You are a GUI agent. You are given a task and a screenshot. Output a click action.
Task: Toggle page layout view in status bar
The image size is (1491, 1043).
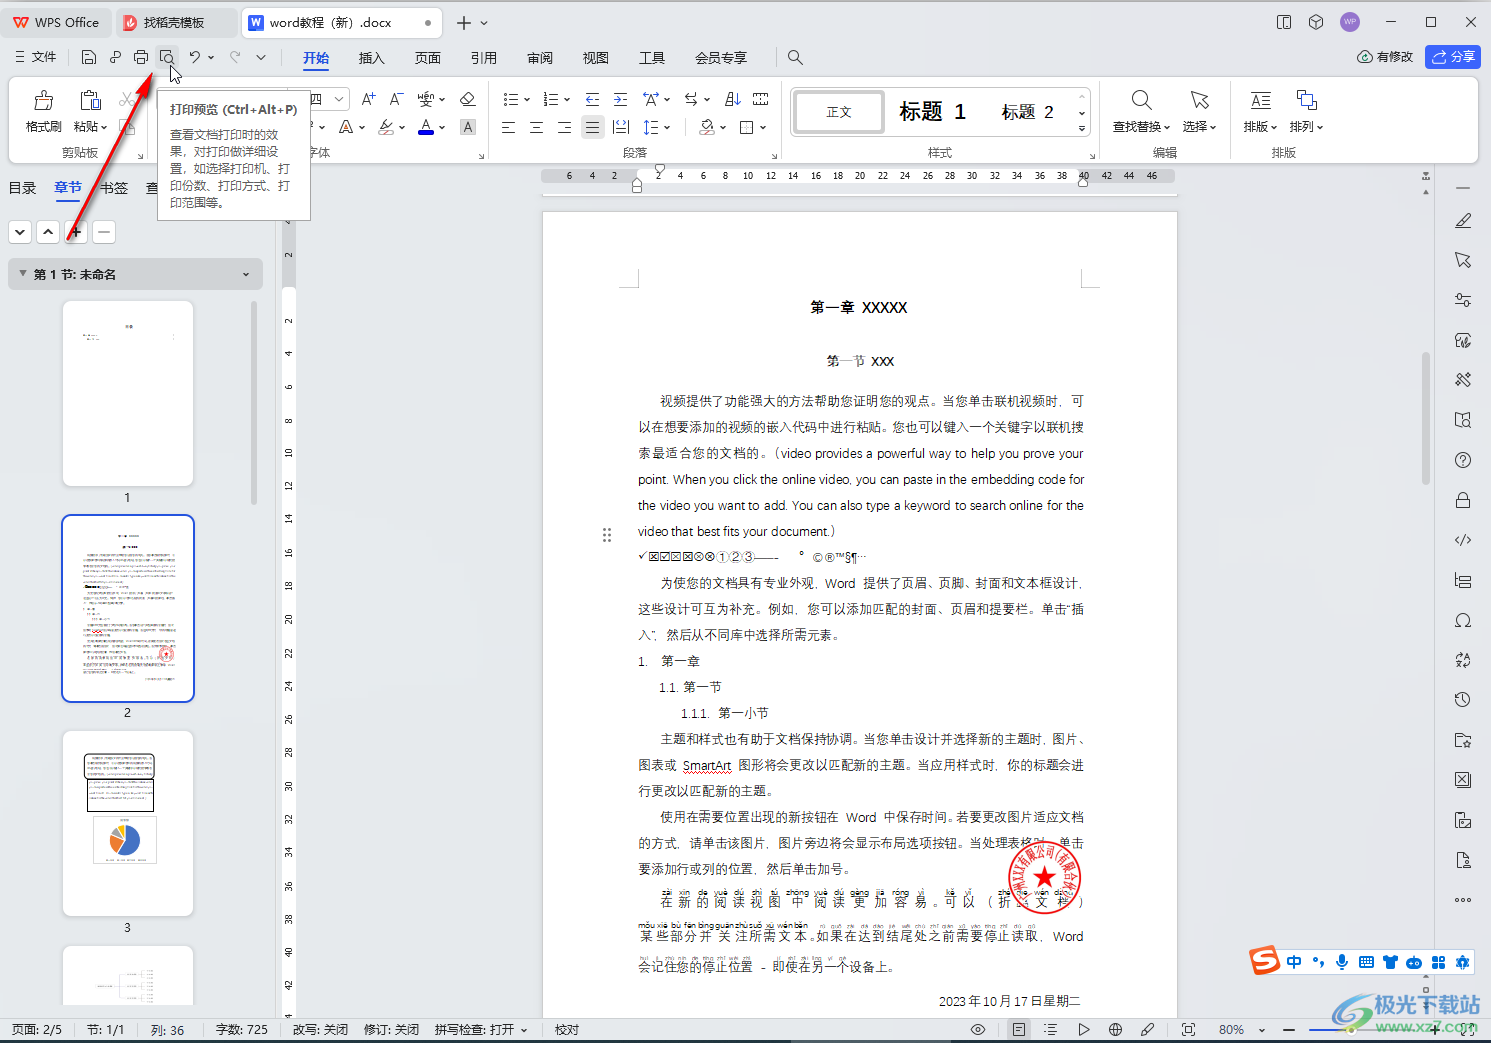[x=1018, y=1029]
